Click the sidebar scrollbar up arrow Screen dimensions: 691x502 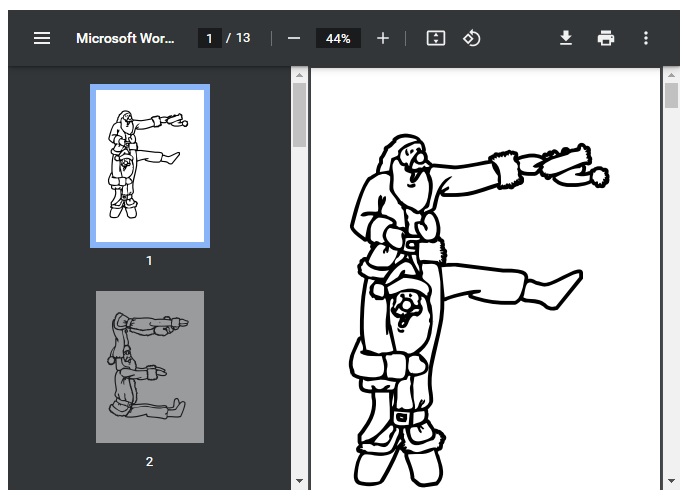click(299, 74)
